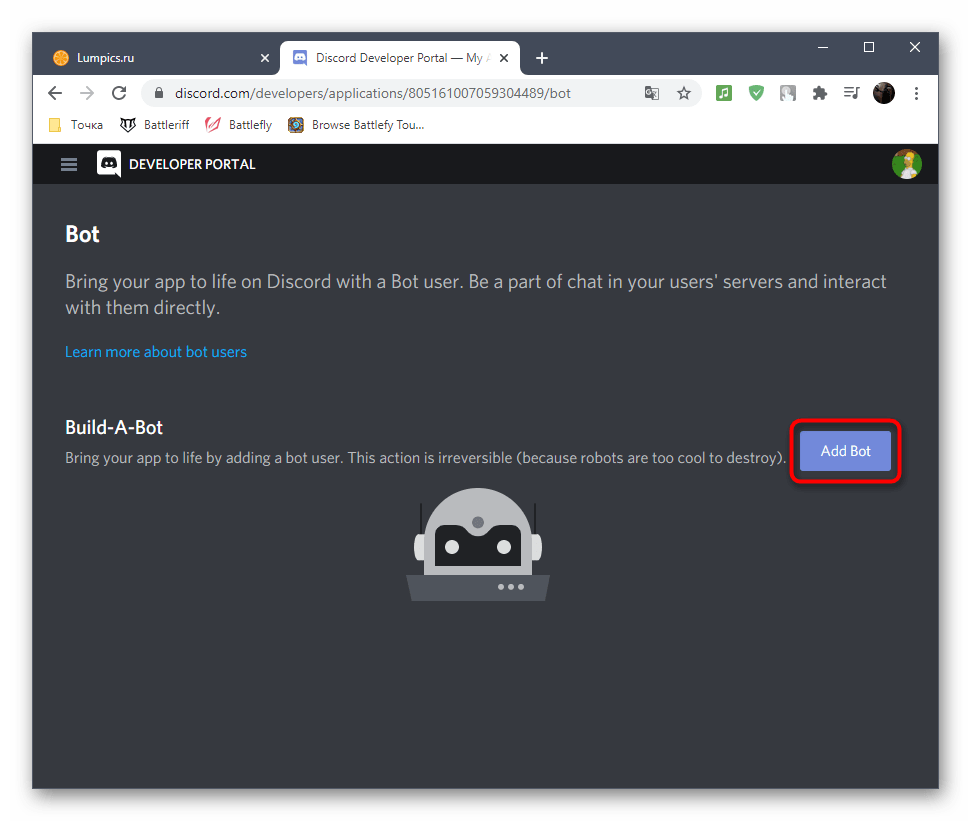
Task: Click the green music note extension icon
Action: 724,93
